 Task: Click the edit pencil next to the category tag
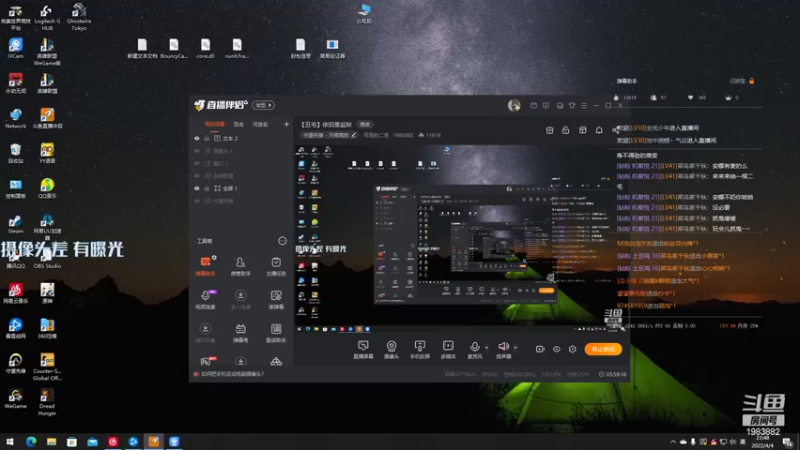[x=353, y=135]
